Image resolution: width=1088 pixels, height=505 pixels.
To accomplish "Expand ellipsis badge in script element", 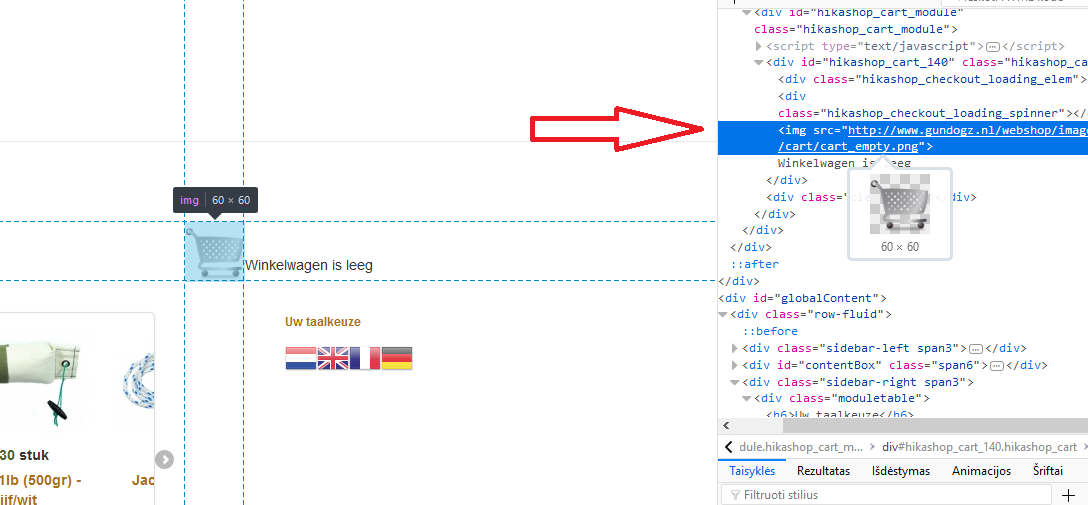I will click(992, 46).
